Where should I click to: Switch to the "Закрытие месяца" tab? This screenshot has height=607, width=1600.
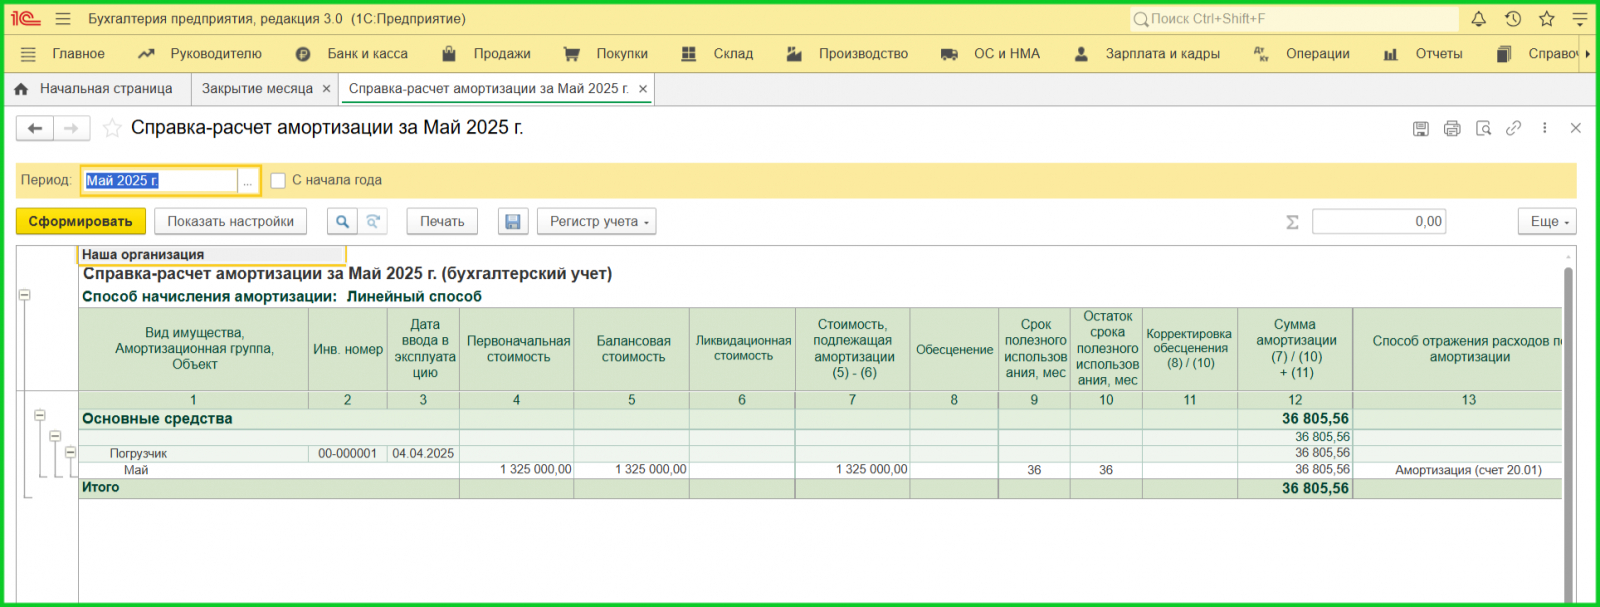pos(257,89)
